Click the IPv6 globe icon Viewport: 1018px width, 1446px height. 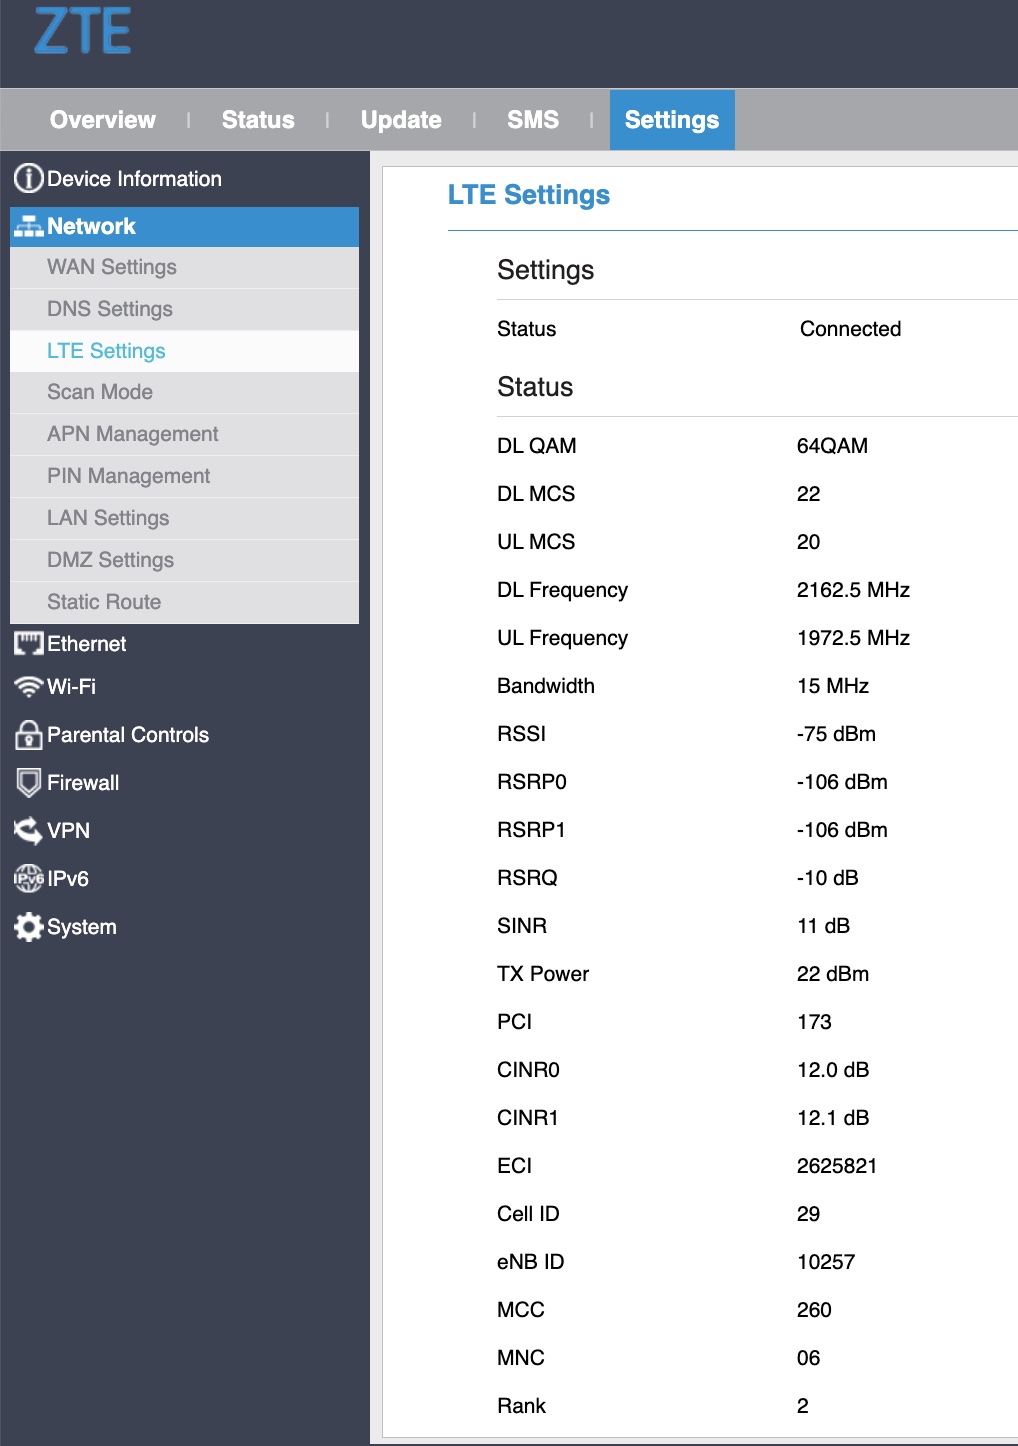(28, 879)
